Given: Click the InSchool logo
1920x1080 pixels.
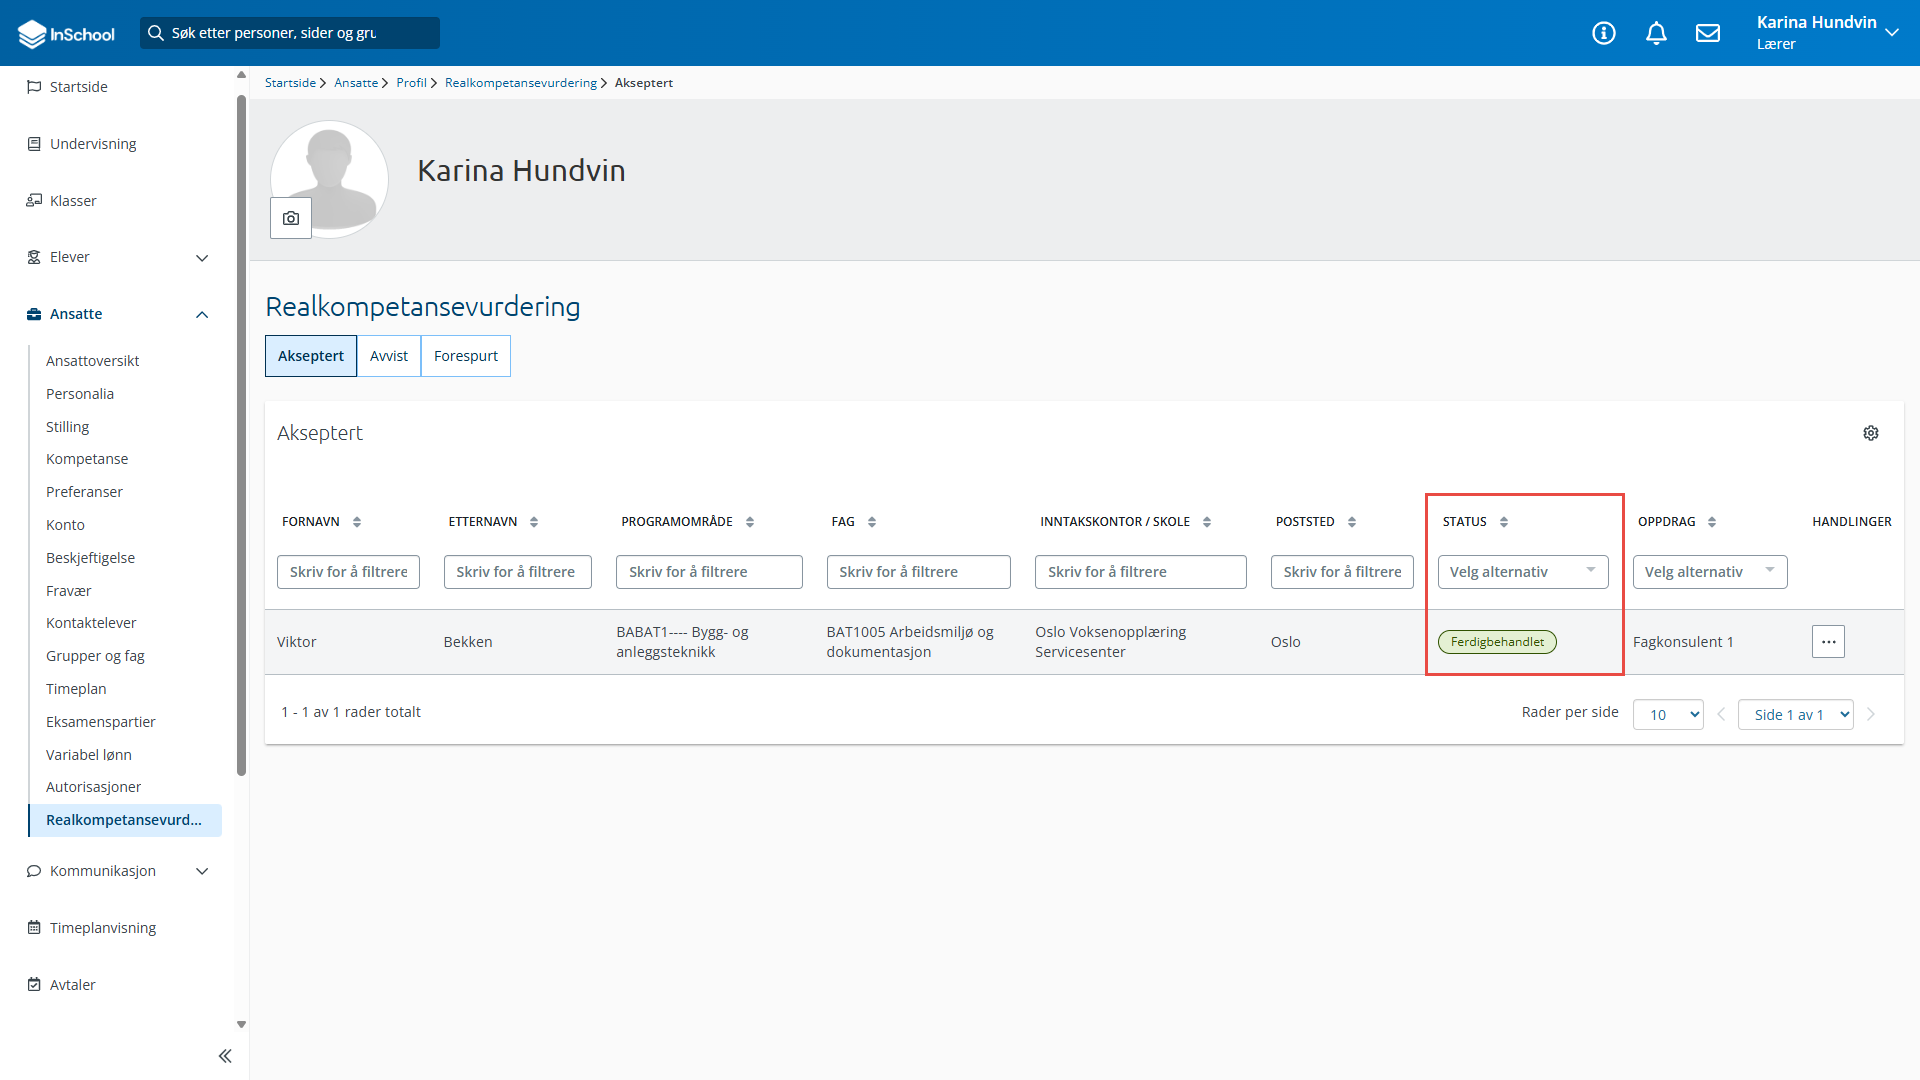Looking at the screenshot, I should pyautogui.click(x=66, y=33).
